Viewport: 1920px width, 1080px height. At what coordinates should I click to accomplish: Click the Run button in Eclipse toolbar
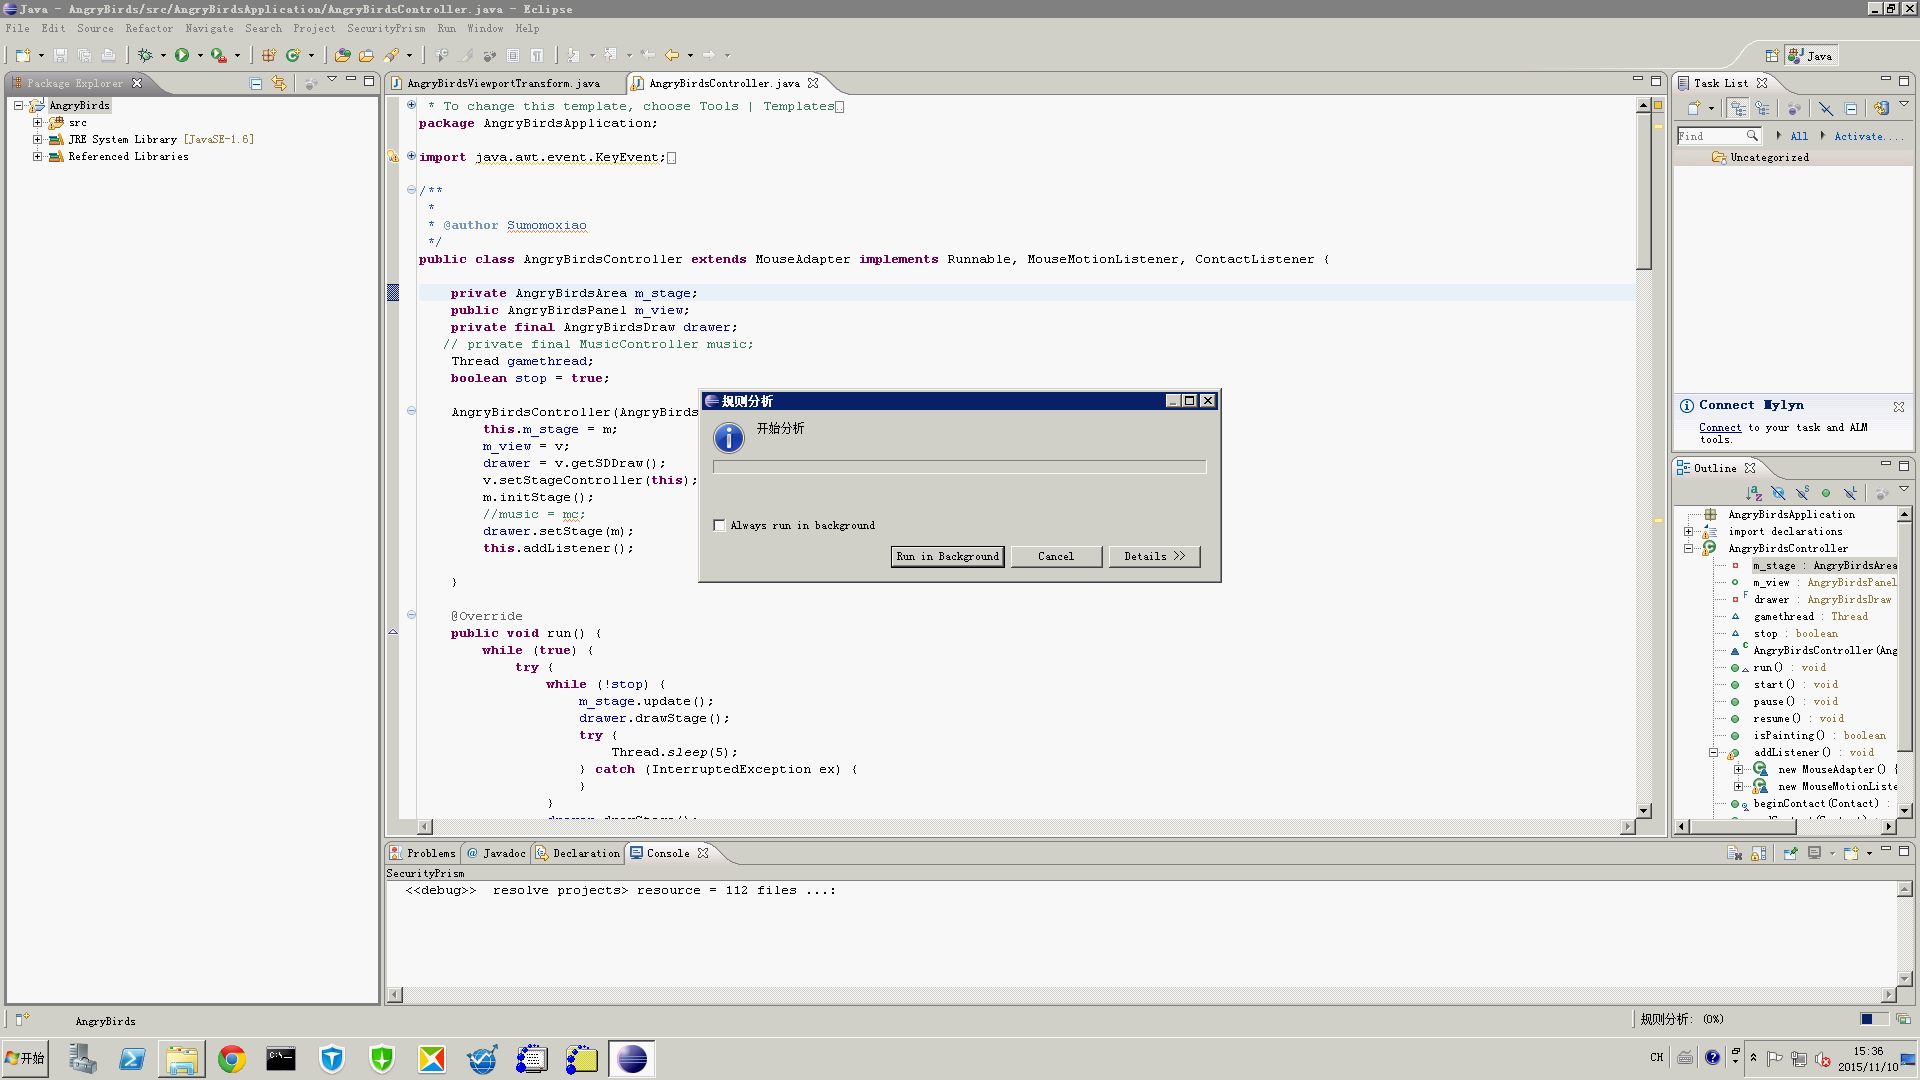[183, 54]
